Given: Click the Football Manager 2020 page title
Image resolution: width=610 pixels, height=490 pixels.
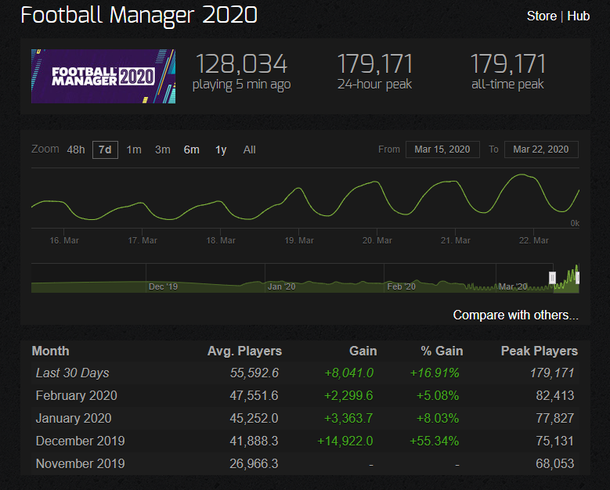Looking at the screenshot, I should click(139, 16).
